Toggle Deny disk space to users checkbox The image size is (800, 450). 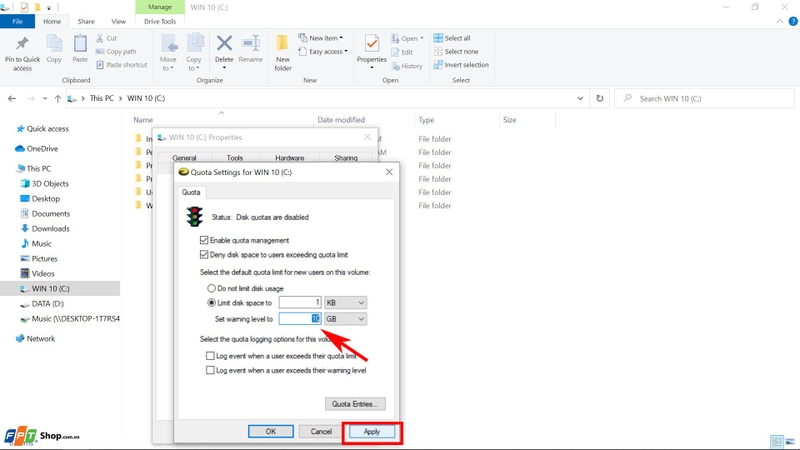pyautogui.click(x=204, y=255)
